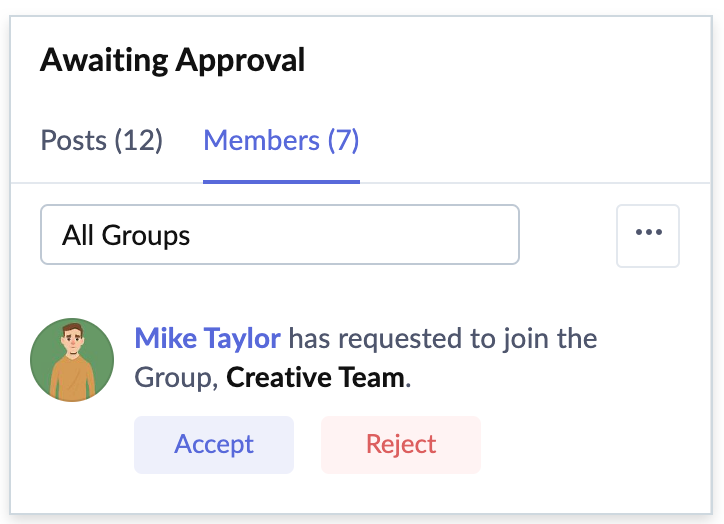Select the Members (7) tab
This screenshot has height=524, width=724.
point(281,140)
